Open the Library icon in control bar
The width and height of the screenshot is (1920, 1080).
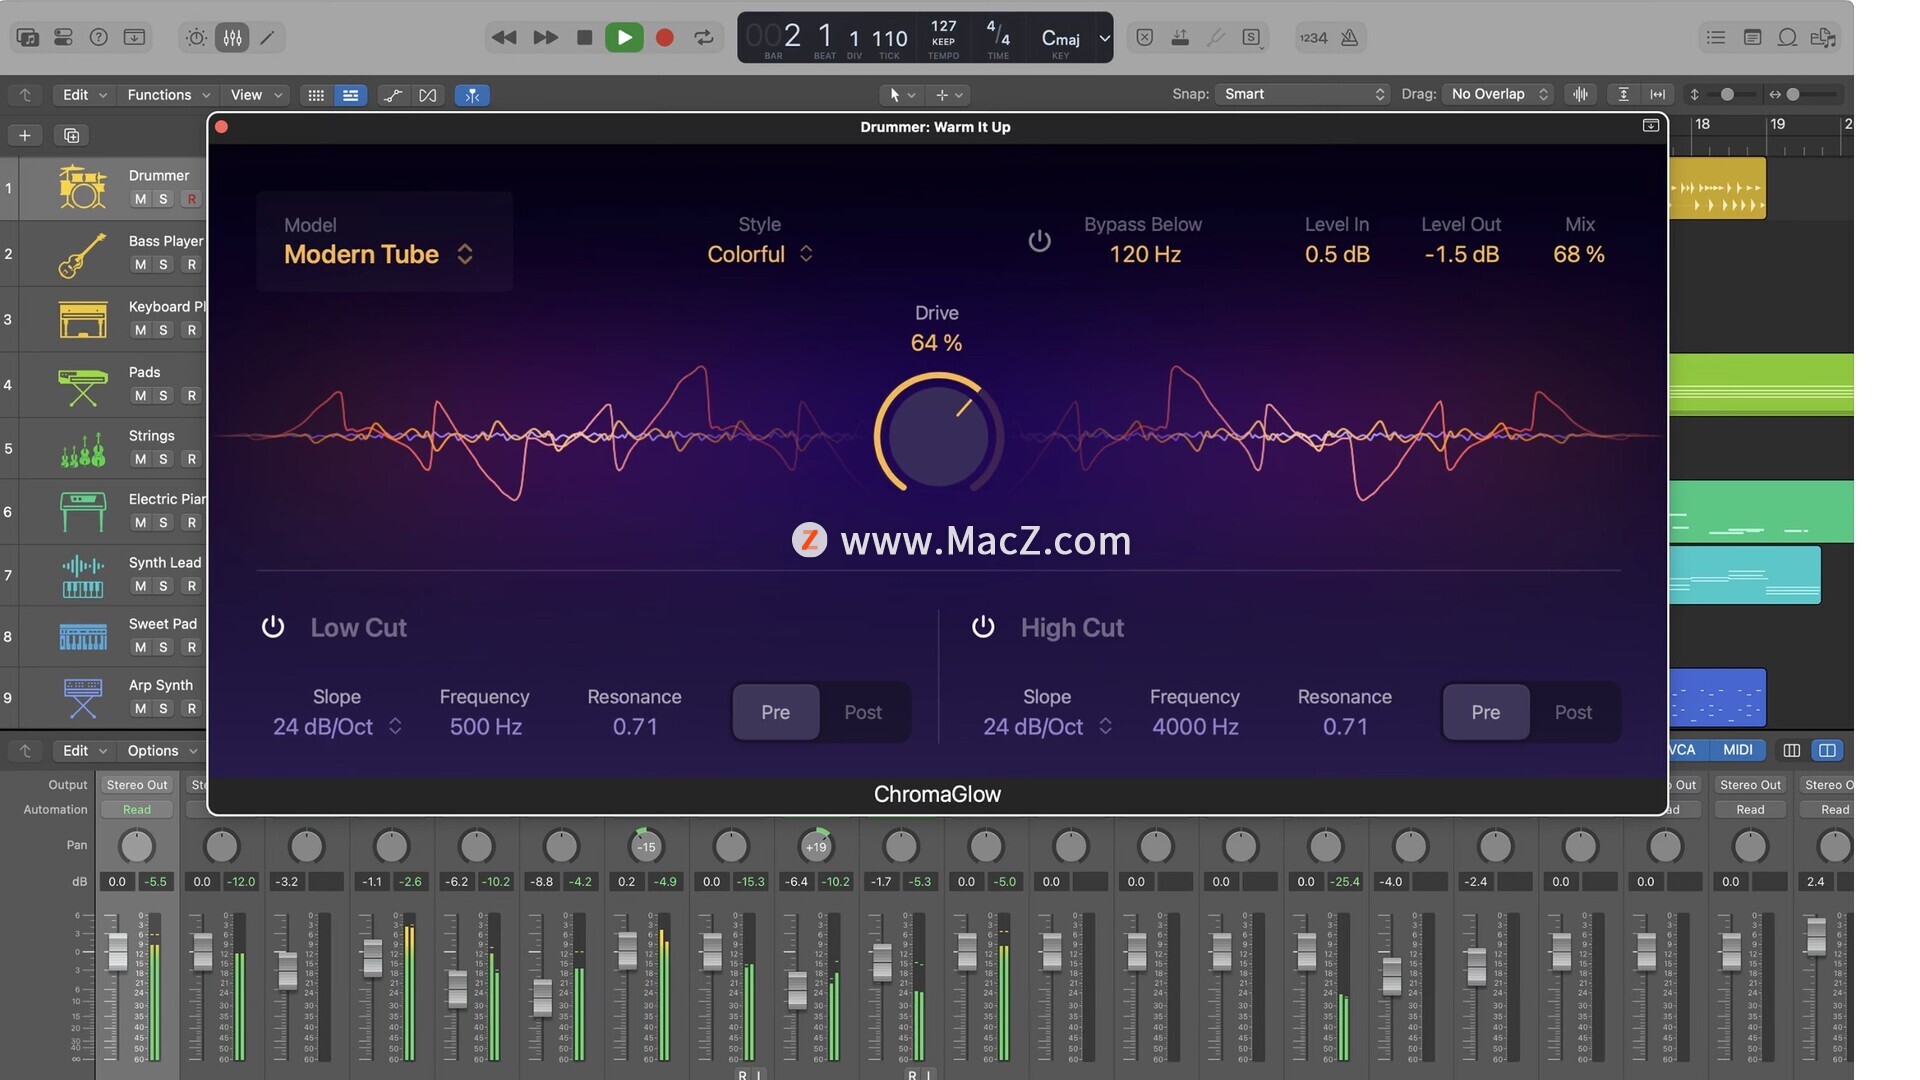(28, 38)
